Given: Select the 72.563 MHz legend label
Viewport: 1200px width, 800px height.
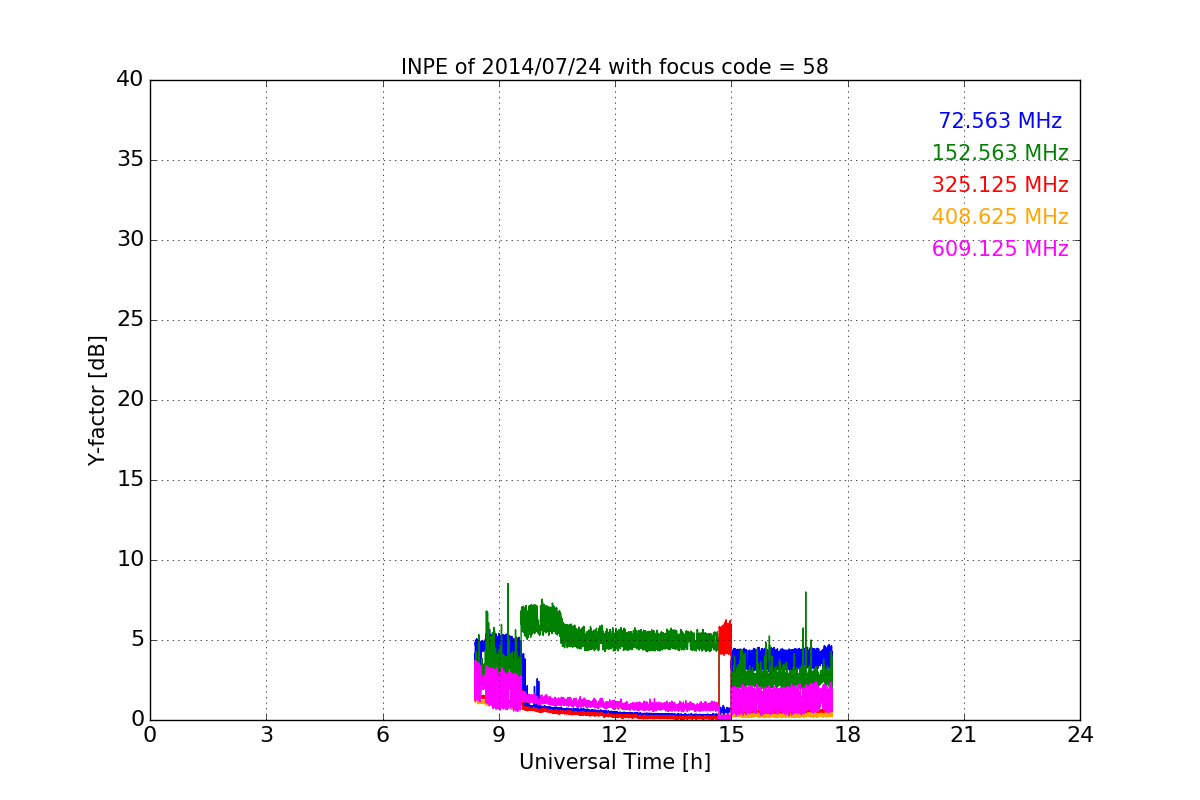Looking at the screenshot, I should [1000, 121].
